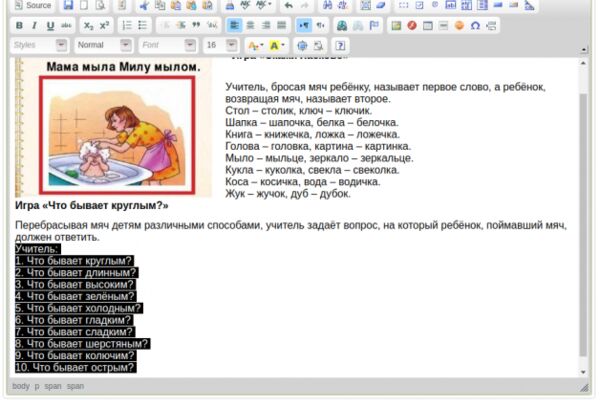Click Paste as plain text icon

191,5
